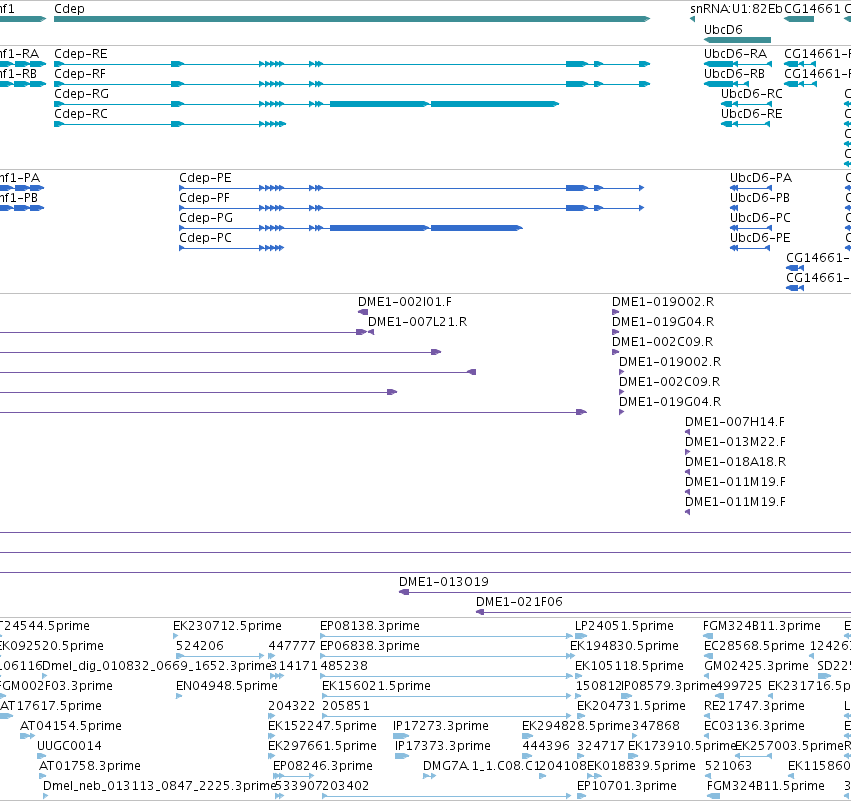Image resolution: width=851 pixels, height=801 pixels.
Task: Select the EP08246.3prime label
Action: pyautogui.click(x=322, y=766)
